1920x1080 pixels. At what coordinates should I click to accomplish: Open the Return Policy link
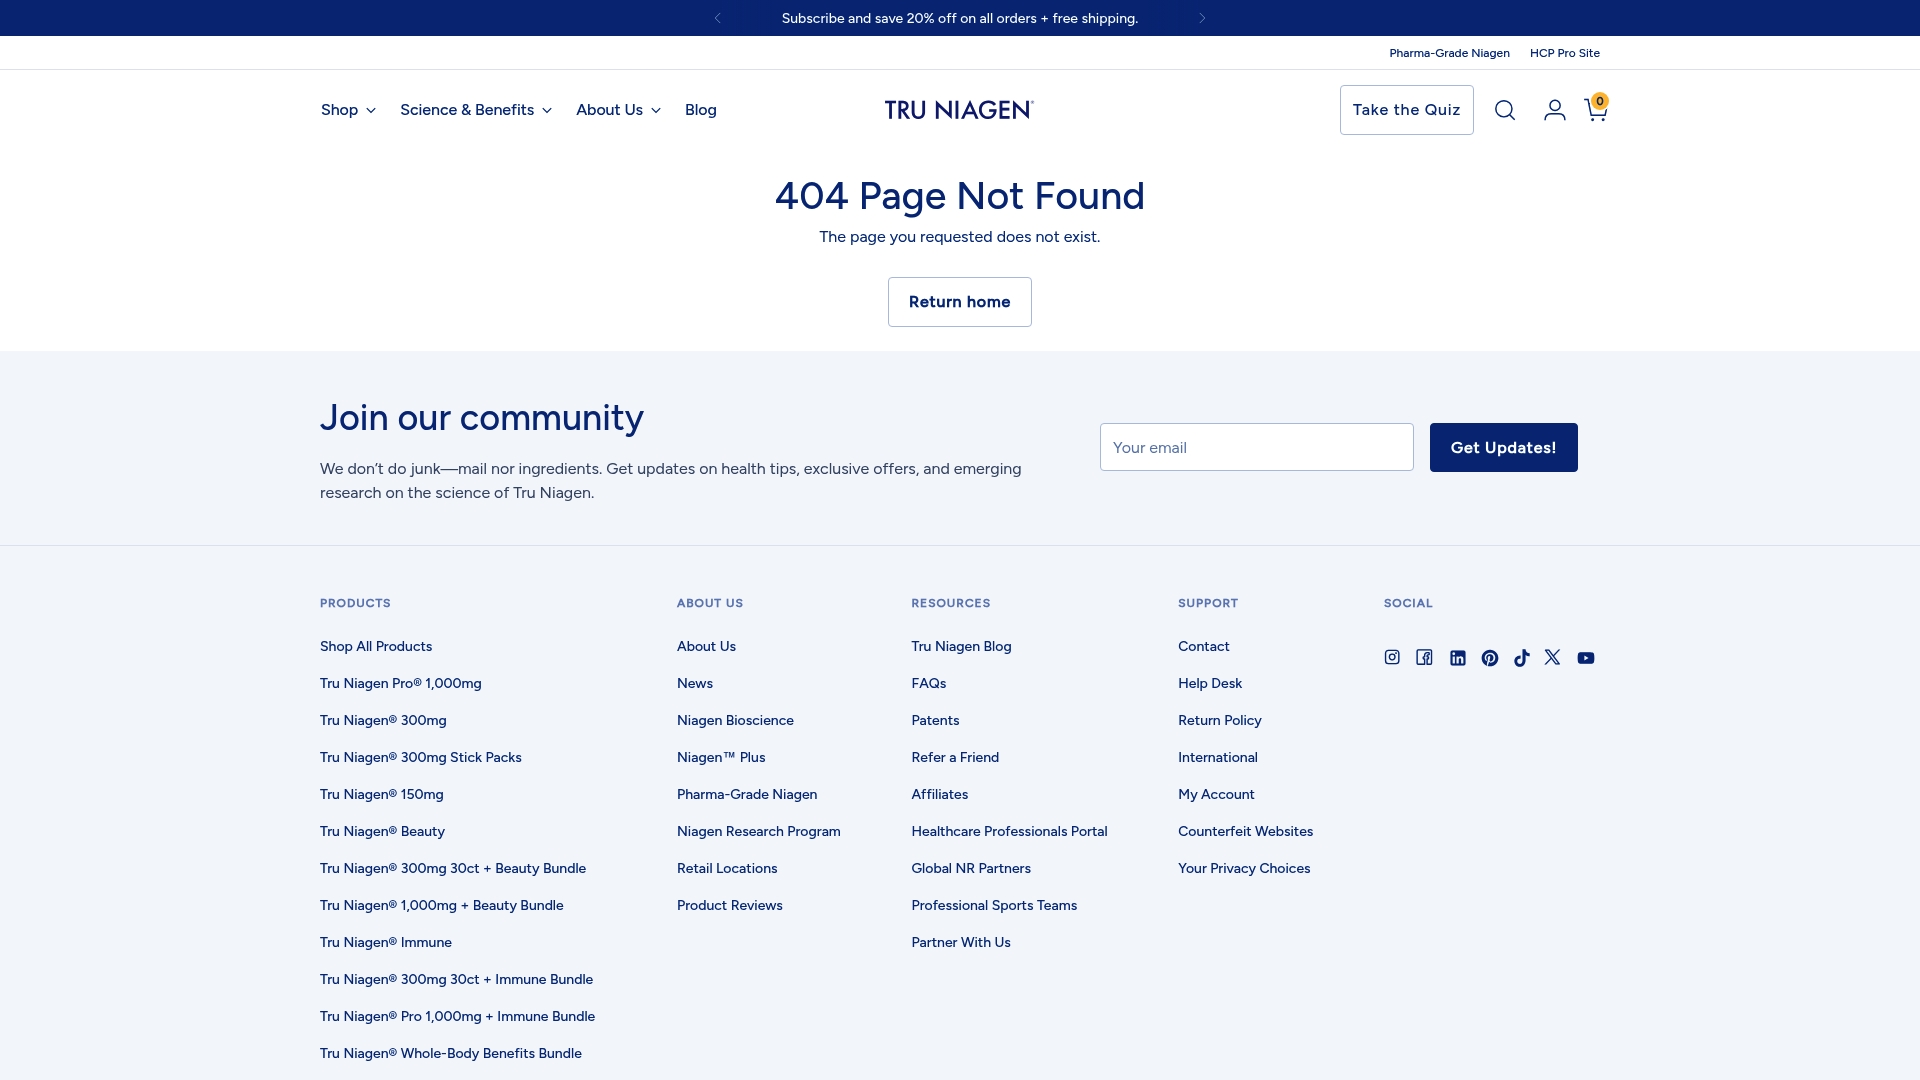[1220, 721]
